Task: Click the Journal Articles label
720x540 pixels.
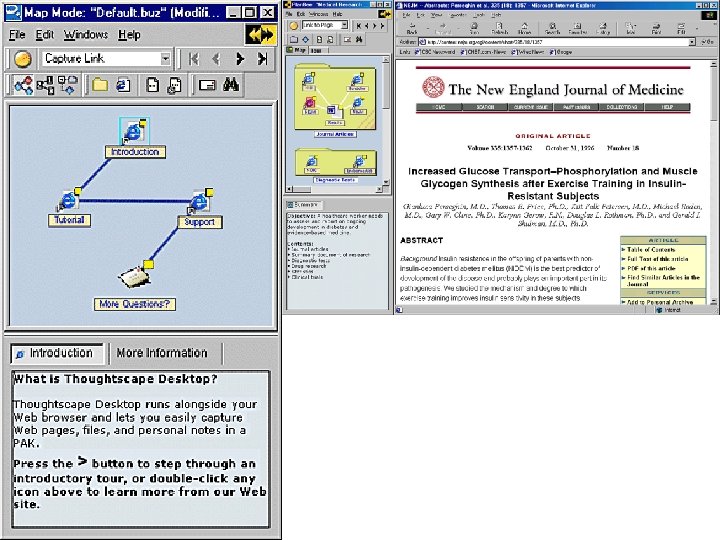Action: (335, 134)
